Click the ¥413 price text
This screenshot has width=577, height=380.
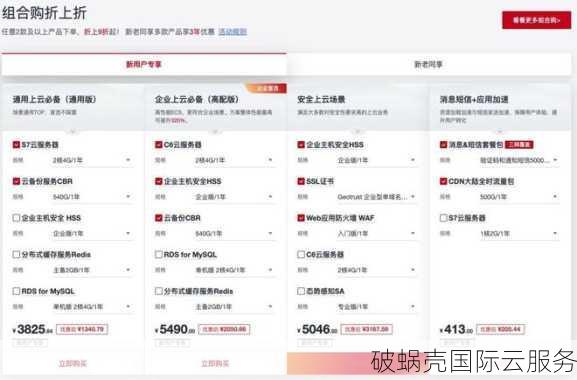pos(456,329)
